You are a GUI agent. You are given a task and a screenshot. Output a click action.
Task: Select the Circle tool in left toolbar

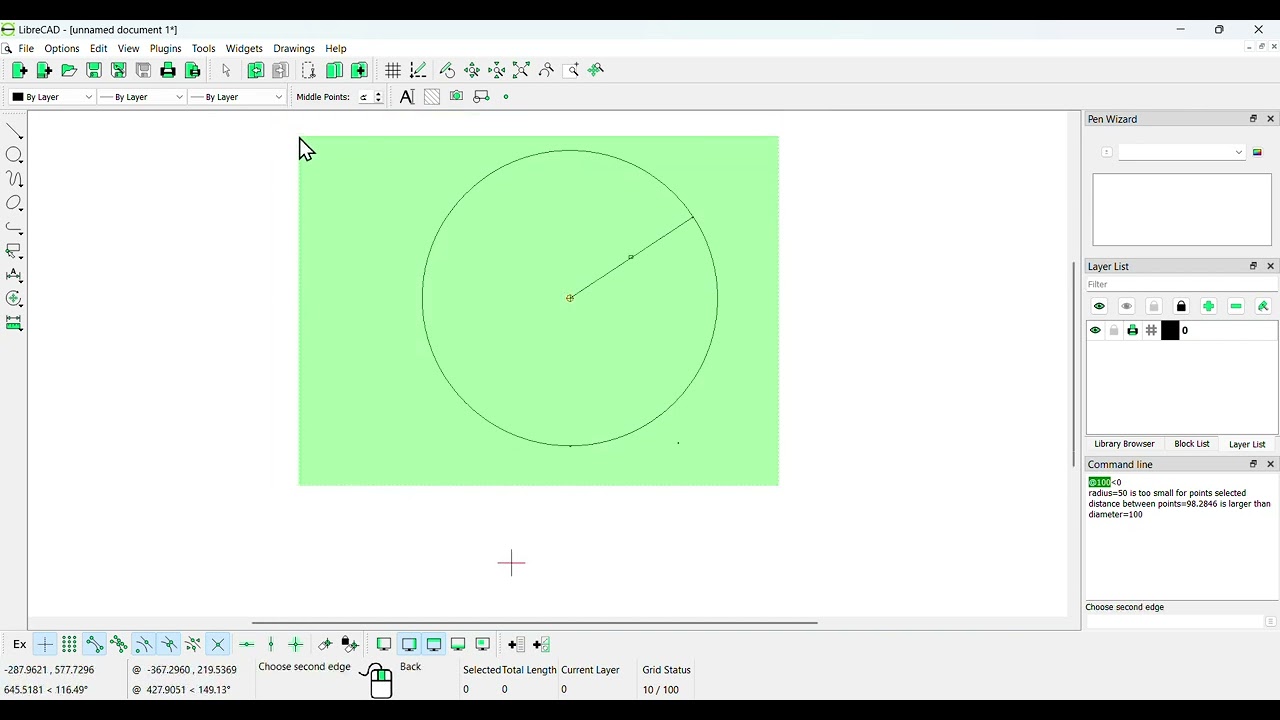click(14, 155)
